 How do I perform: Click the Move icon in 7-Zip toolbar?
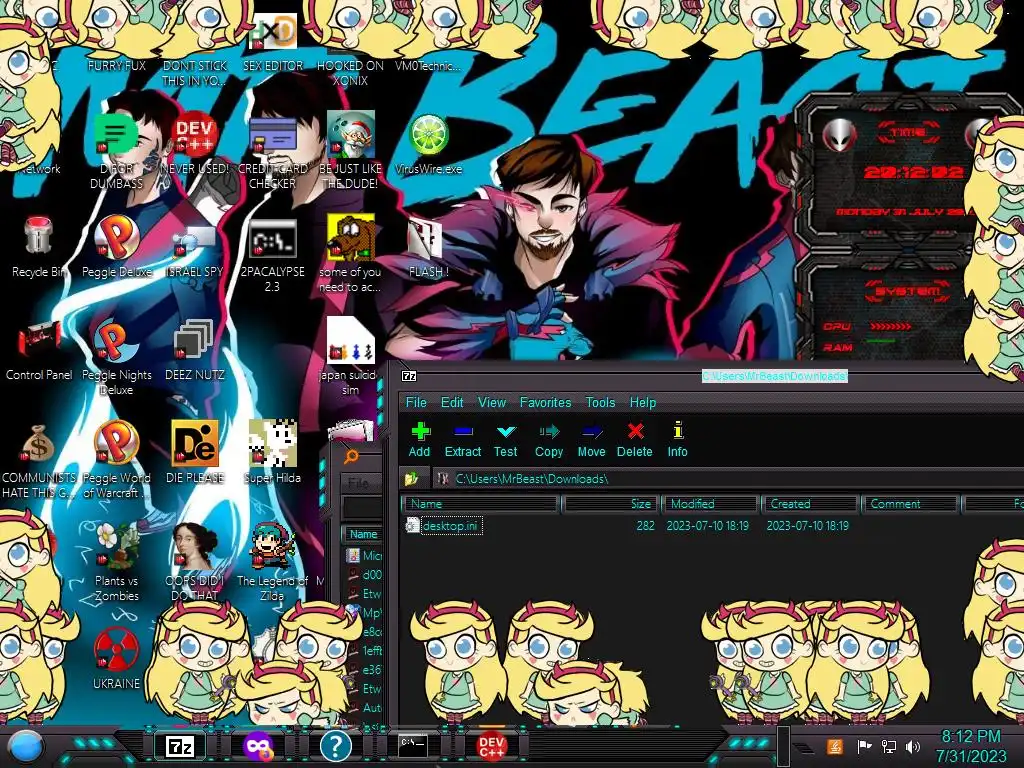(592, 440)
